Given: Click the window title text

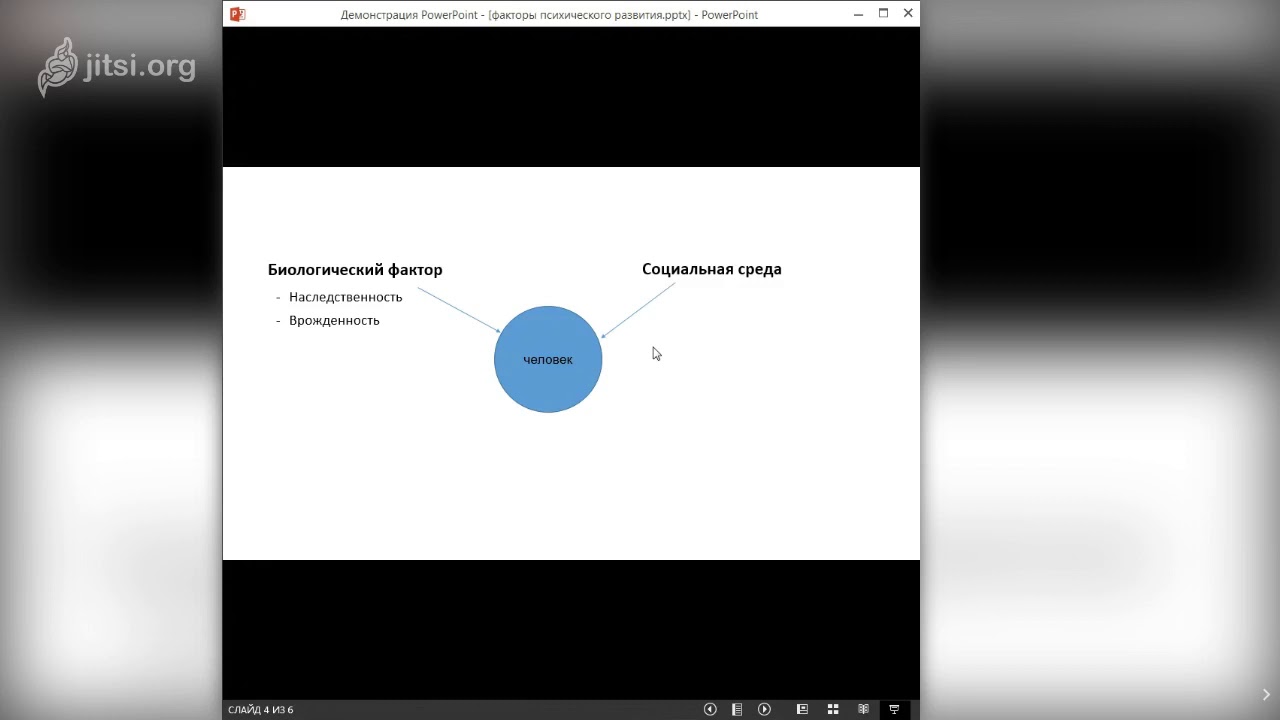Looking at the screenshot, I should [549, 15].
